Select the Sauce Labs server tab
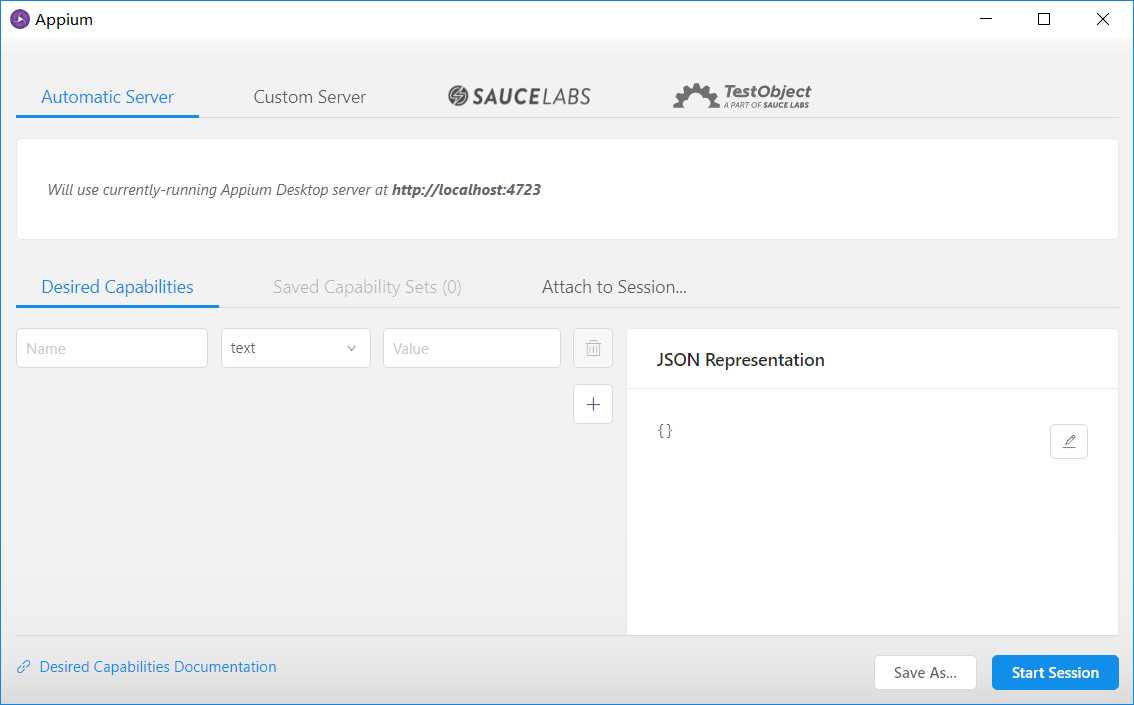The height and width of the screenshot is (705, 1134). click(519, 95)
